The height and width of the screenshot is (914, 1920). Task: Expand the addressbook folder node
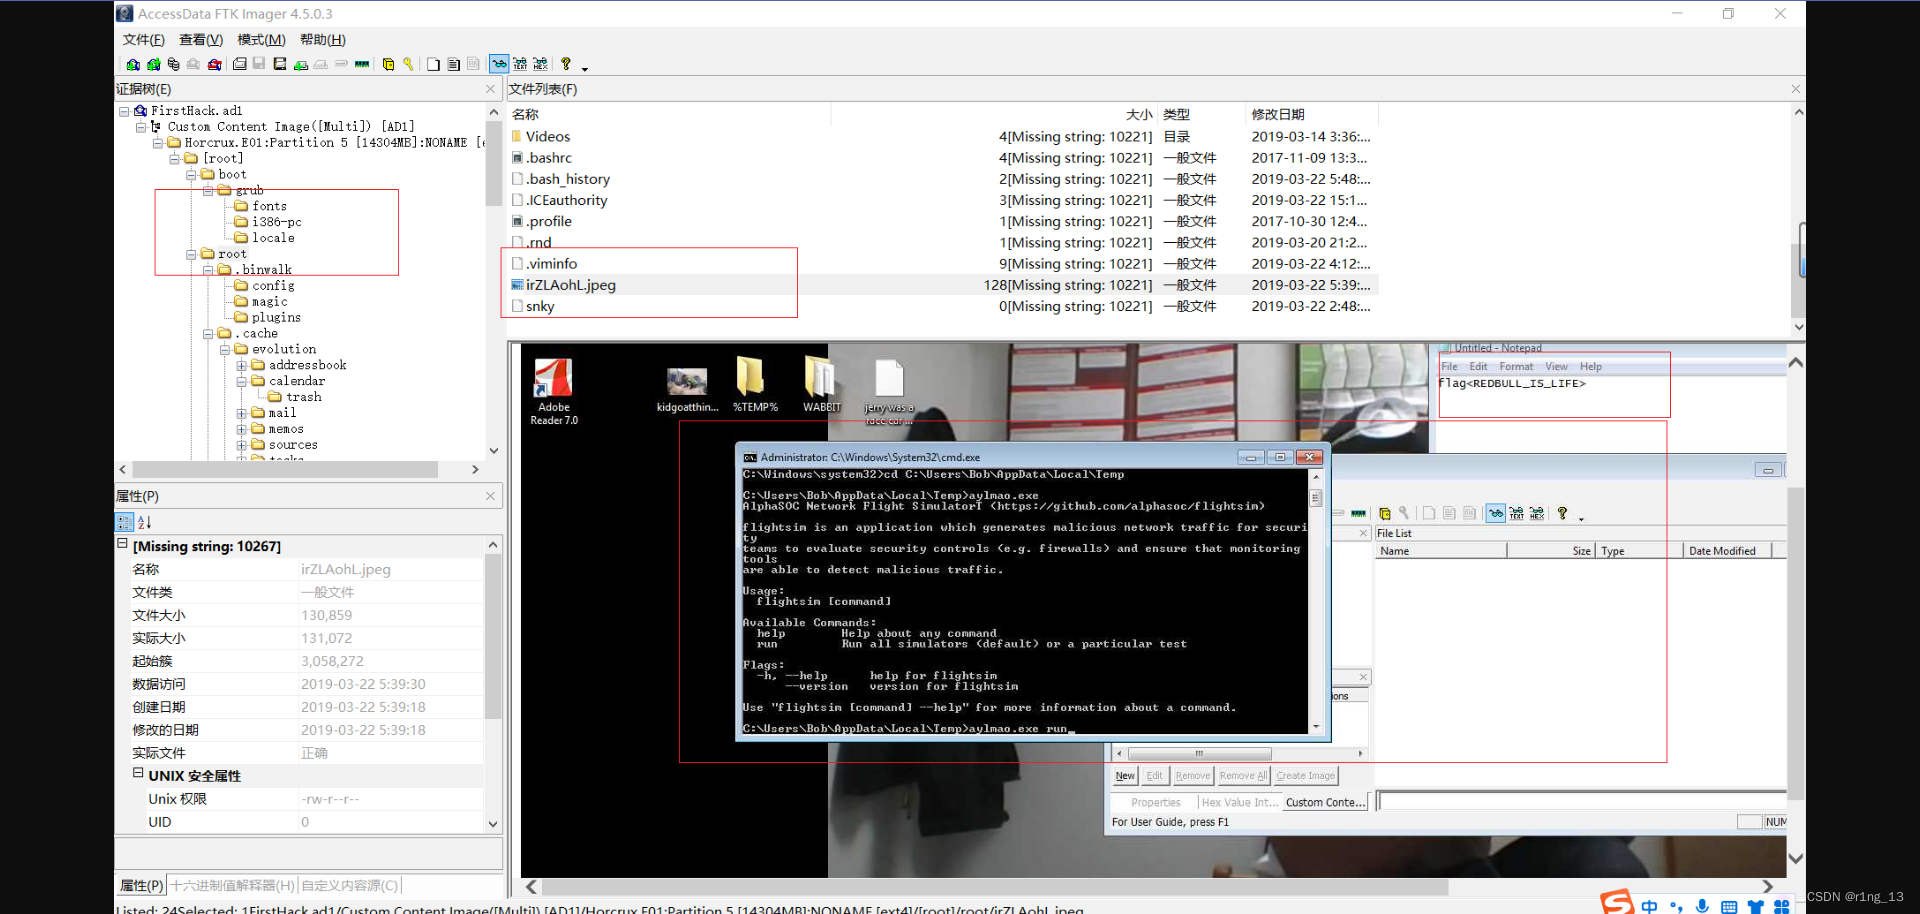pyautogui.click(x=241, y=365)
